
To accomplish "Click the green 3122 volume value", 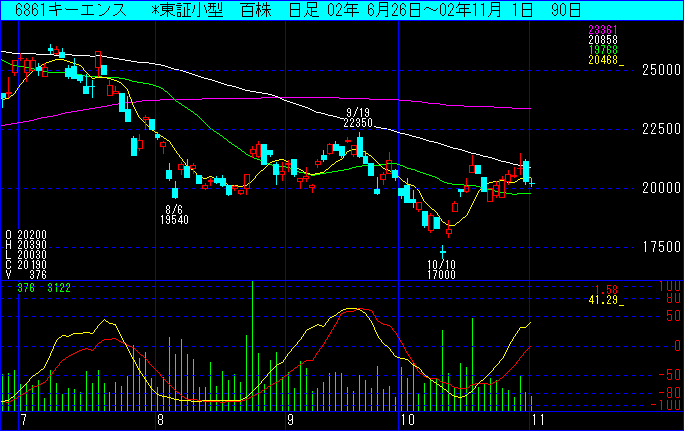I will click(x=59, y=288).
